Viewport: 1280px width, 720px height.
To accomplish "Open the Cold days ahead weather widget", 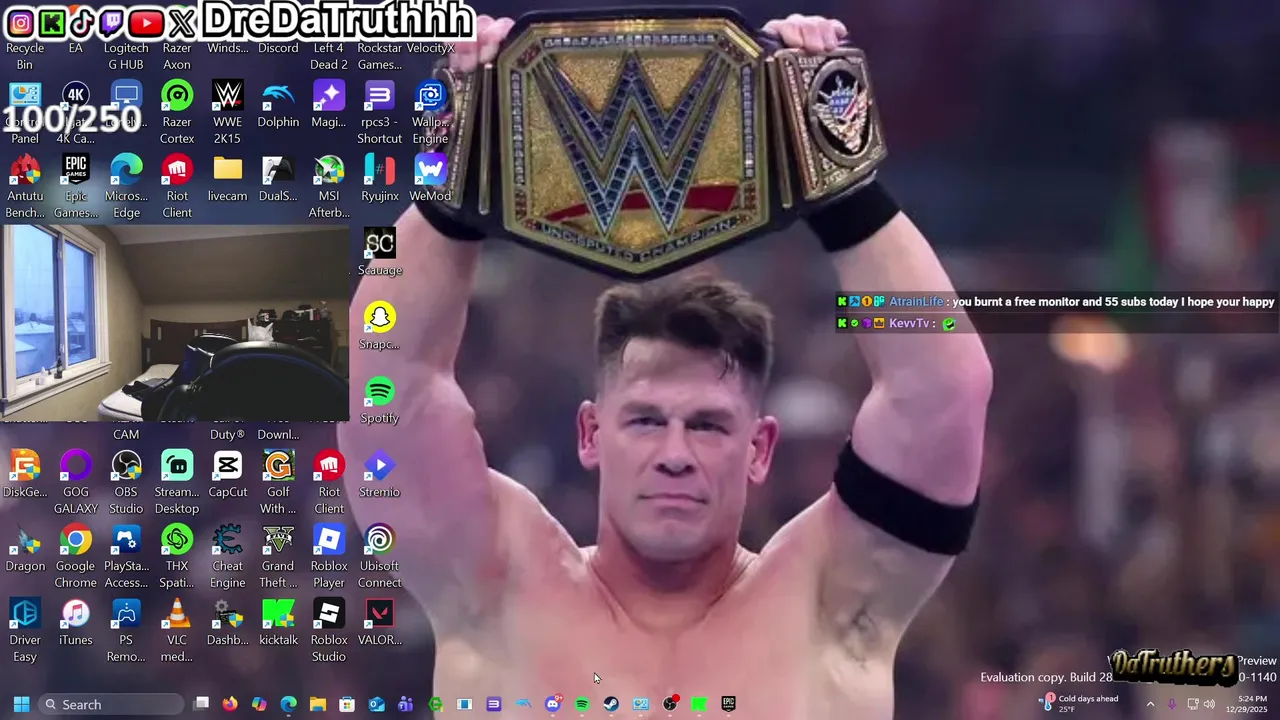I will (x=1079, y=704).
